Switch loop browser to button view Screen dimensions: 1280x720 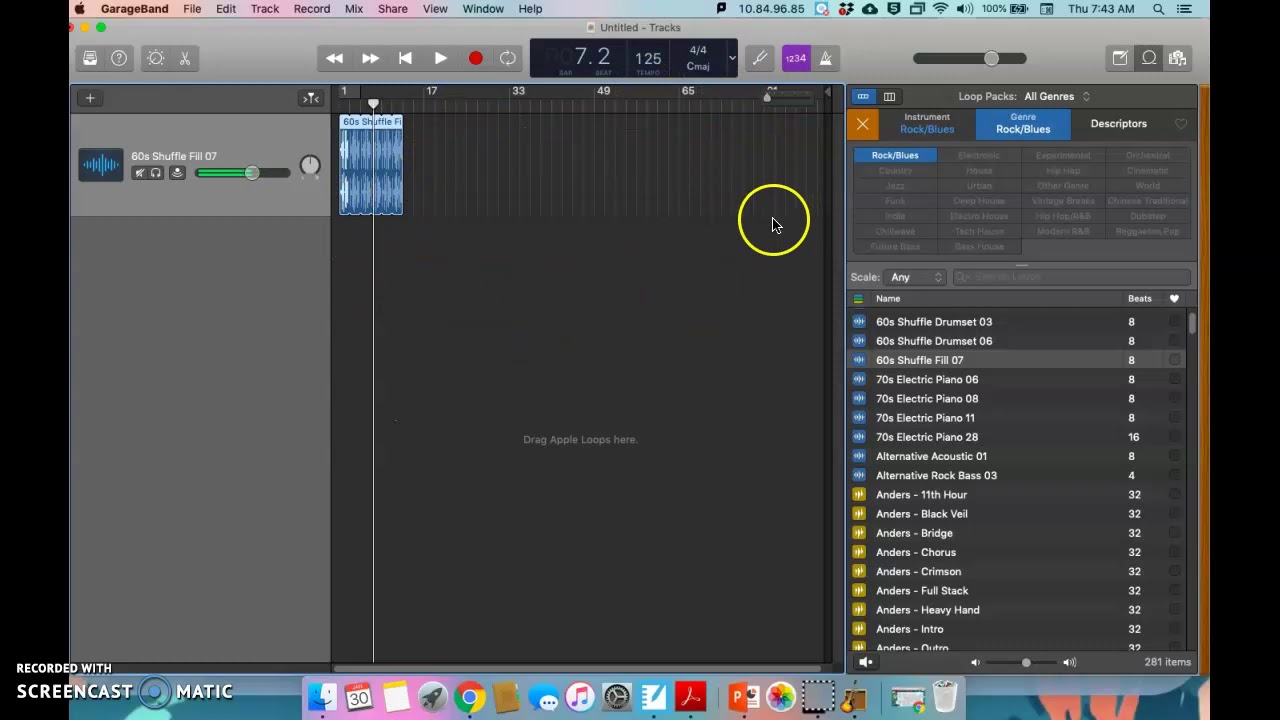863,96
